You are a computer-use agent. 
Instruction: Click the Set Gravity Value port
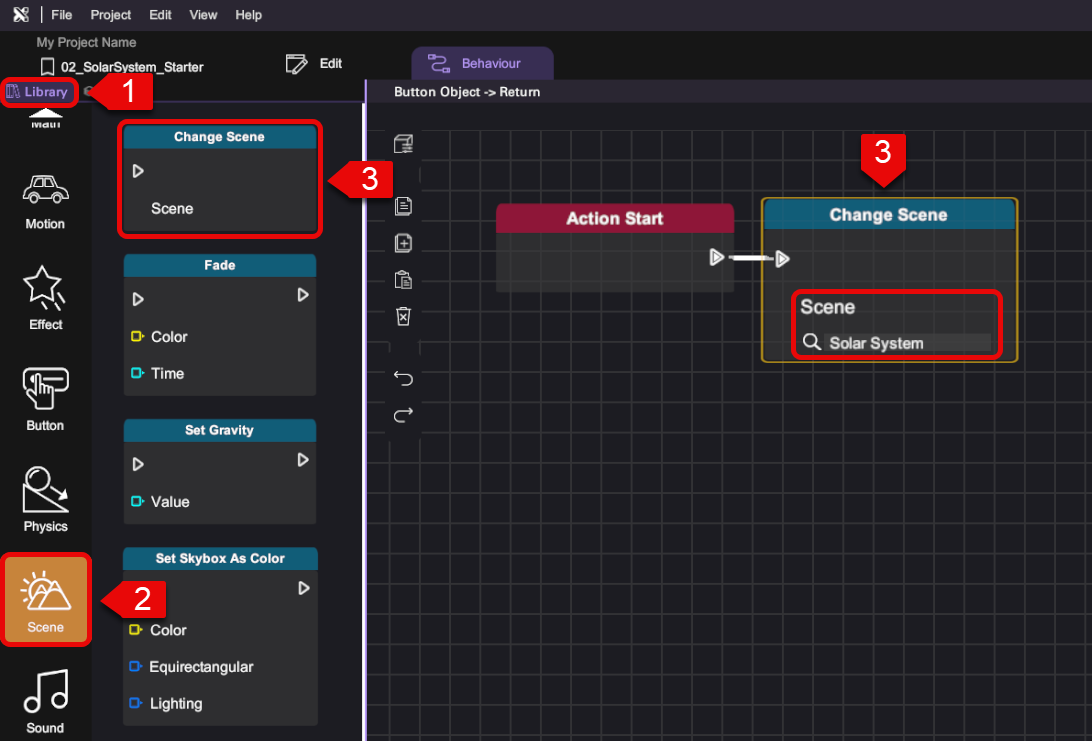point(137,501)
